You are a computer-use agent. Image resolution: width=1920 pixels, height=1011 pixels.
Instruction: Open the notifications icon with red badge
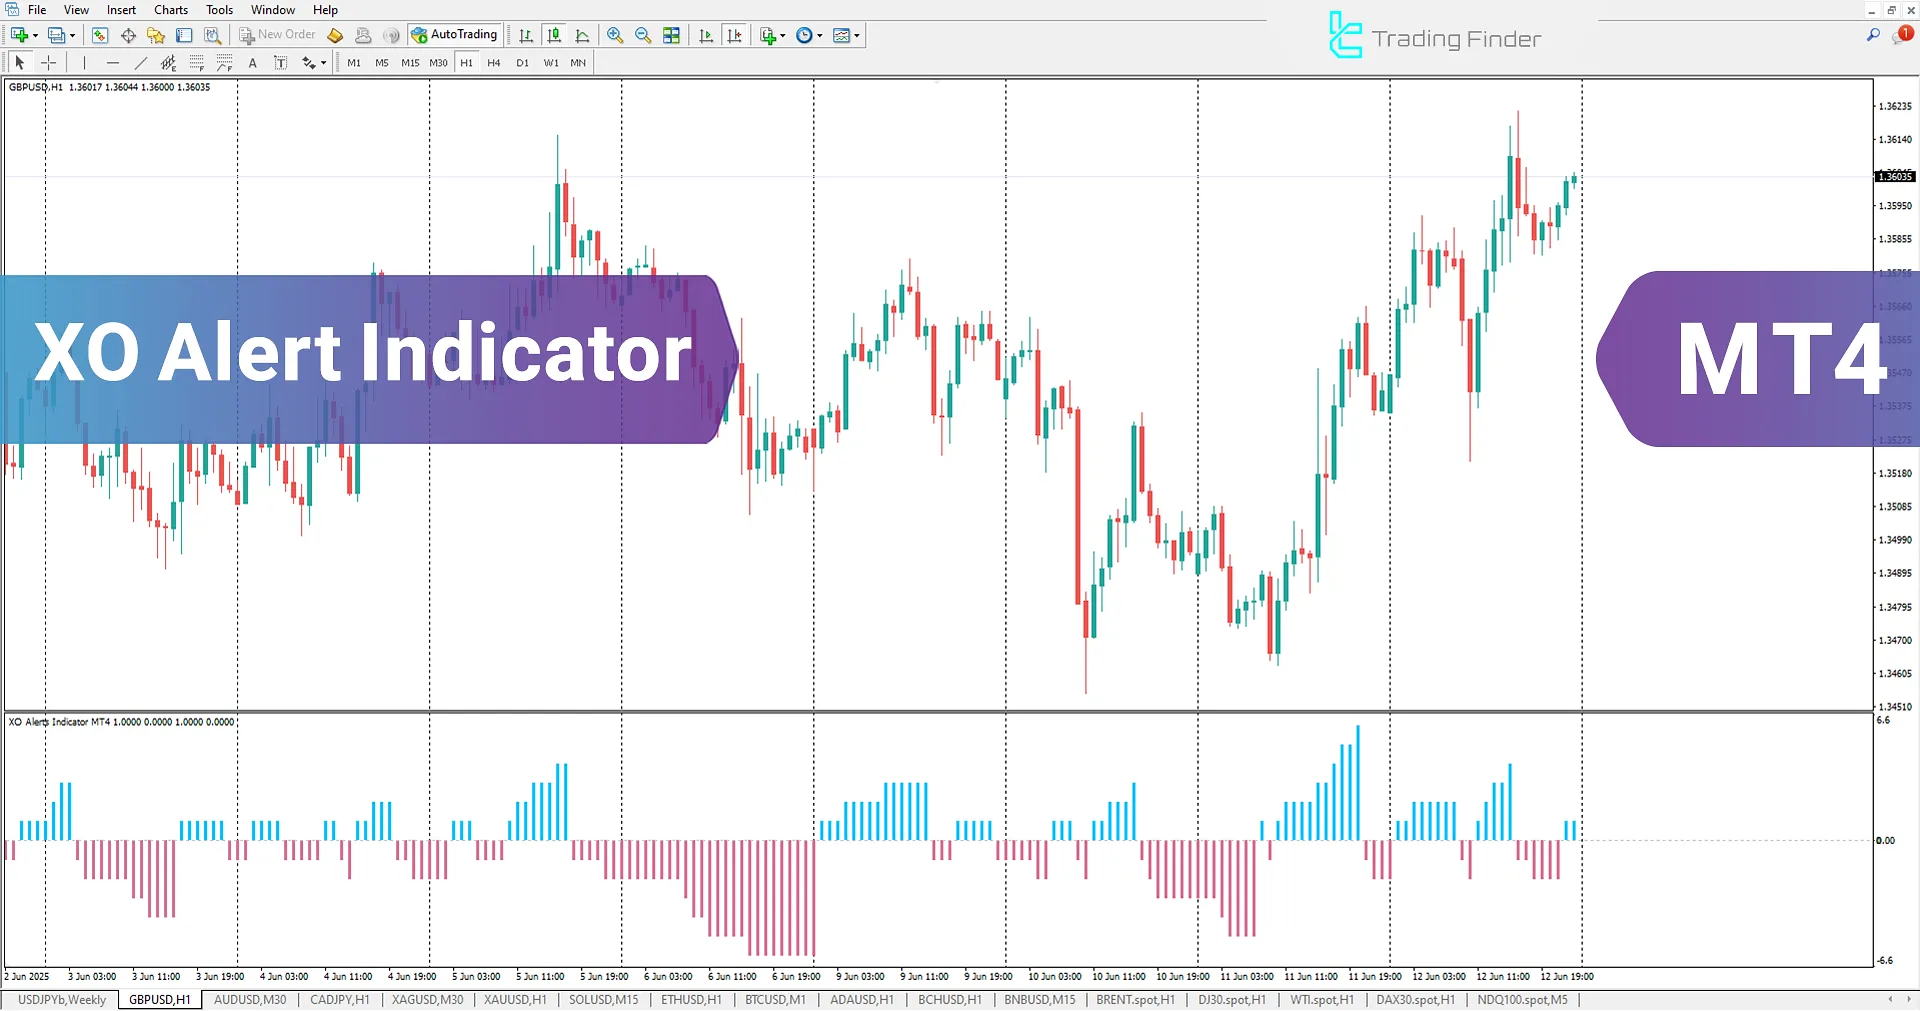(x=1902, y=35)
